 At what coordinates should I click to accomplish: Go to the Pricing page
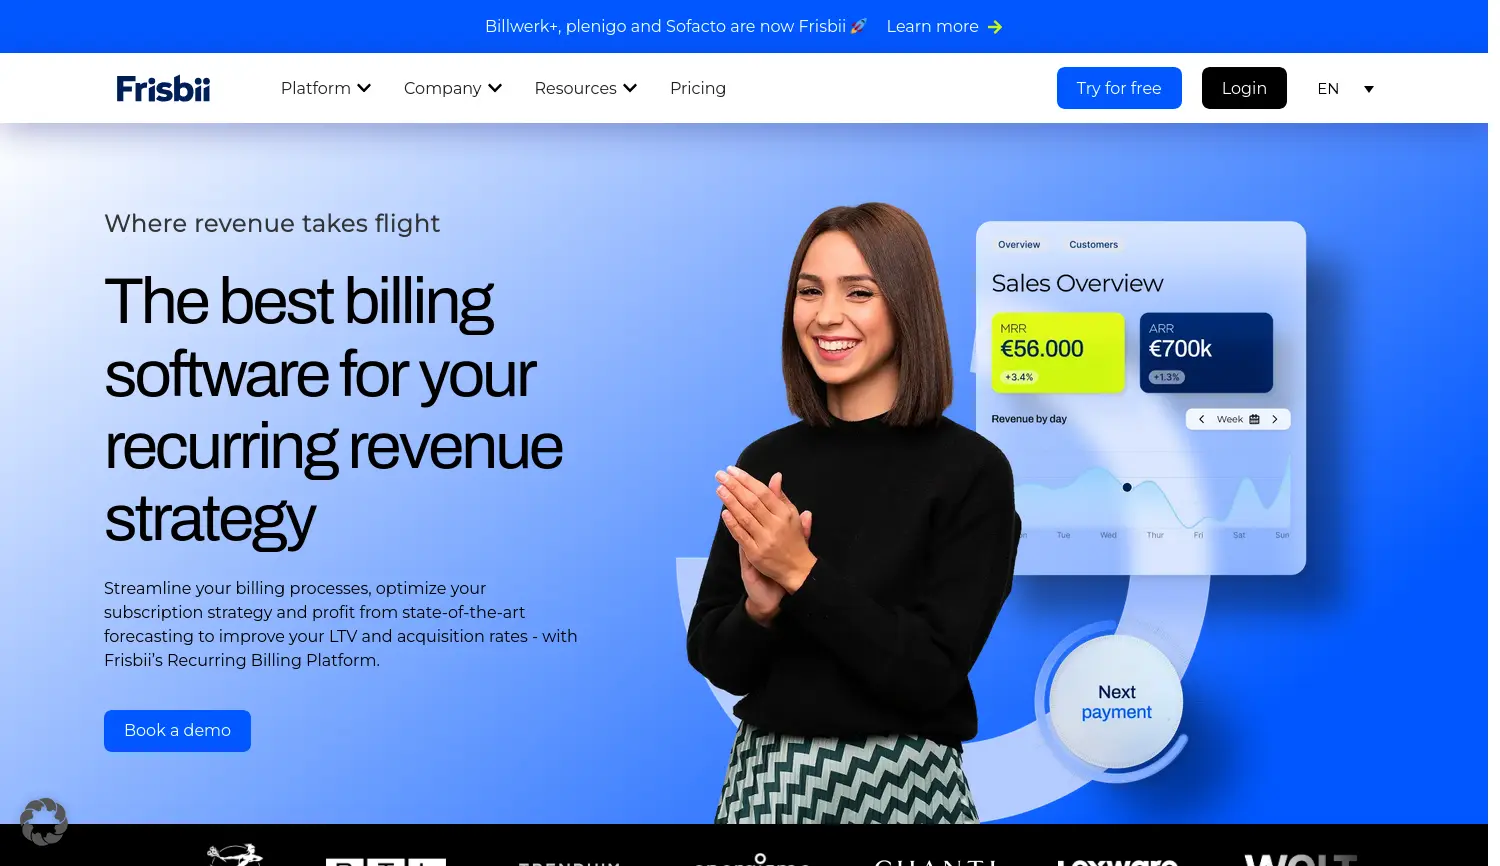pos(698,88)
